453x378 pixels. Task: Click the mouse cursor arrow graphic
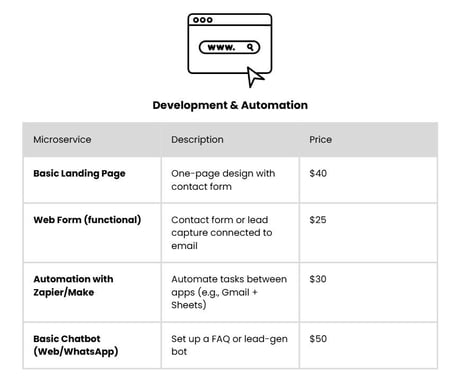click(255, 77)
